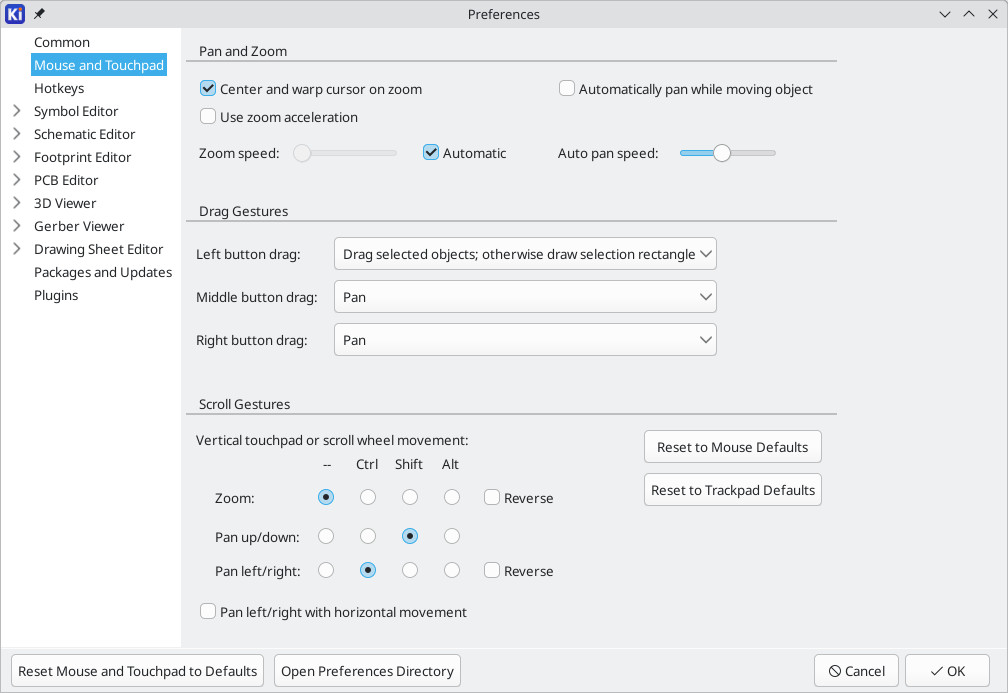
Task: Uncheck the Automatic zoom speed checkbox
Action: 431,153
